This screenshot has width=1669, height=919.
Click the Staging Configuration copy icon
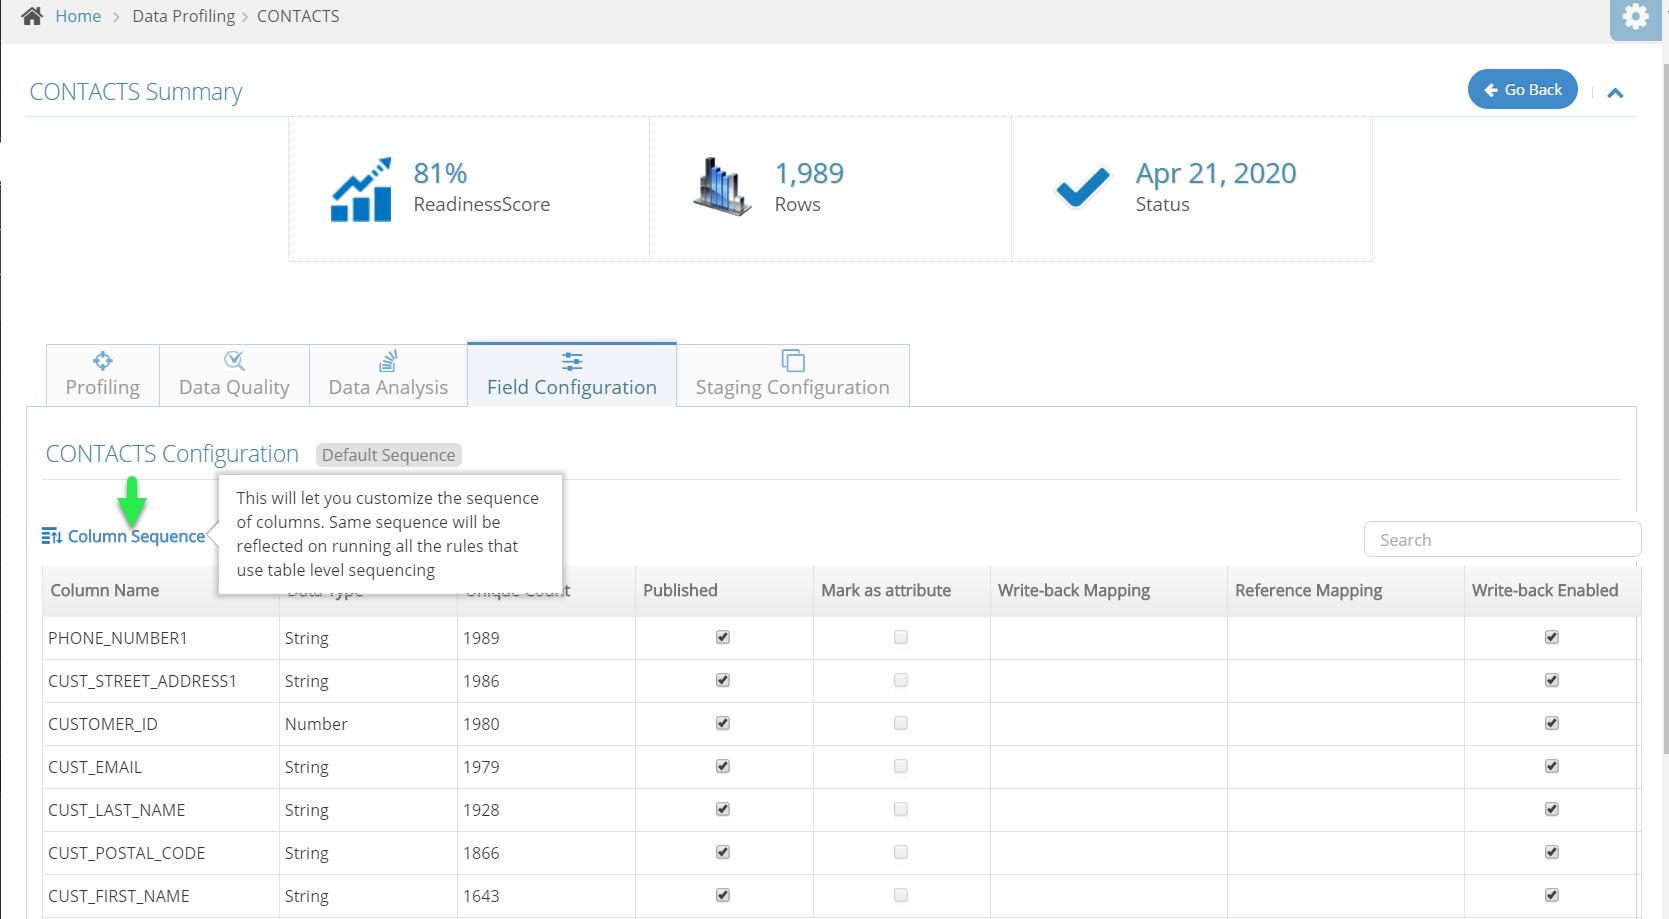click(x=793, y=360)
